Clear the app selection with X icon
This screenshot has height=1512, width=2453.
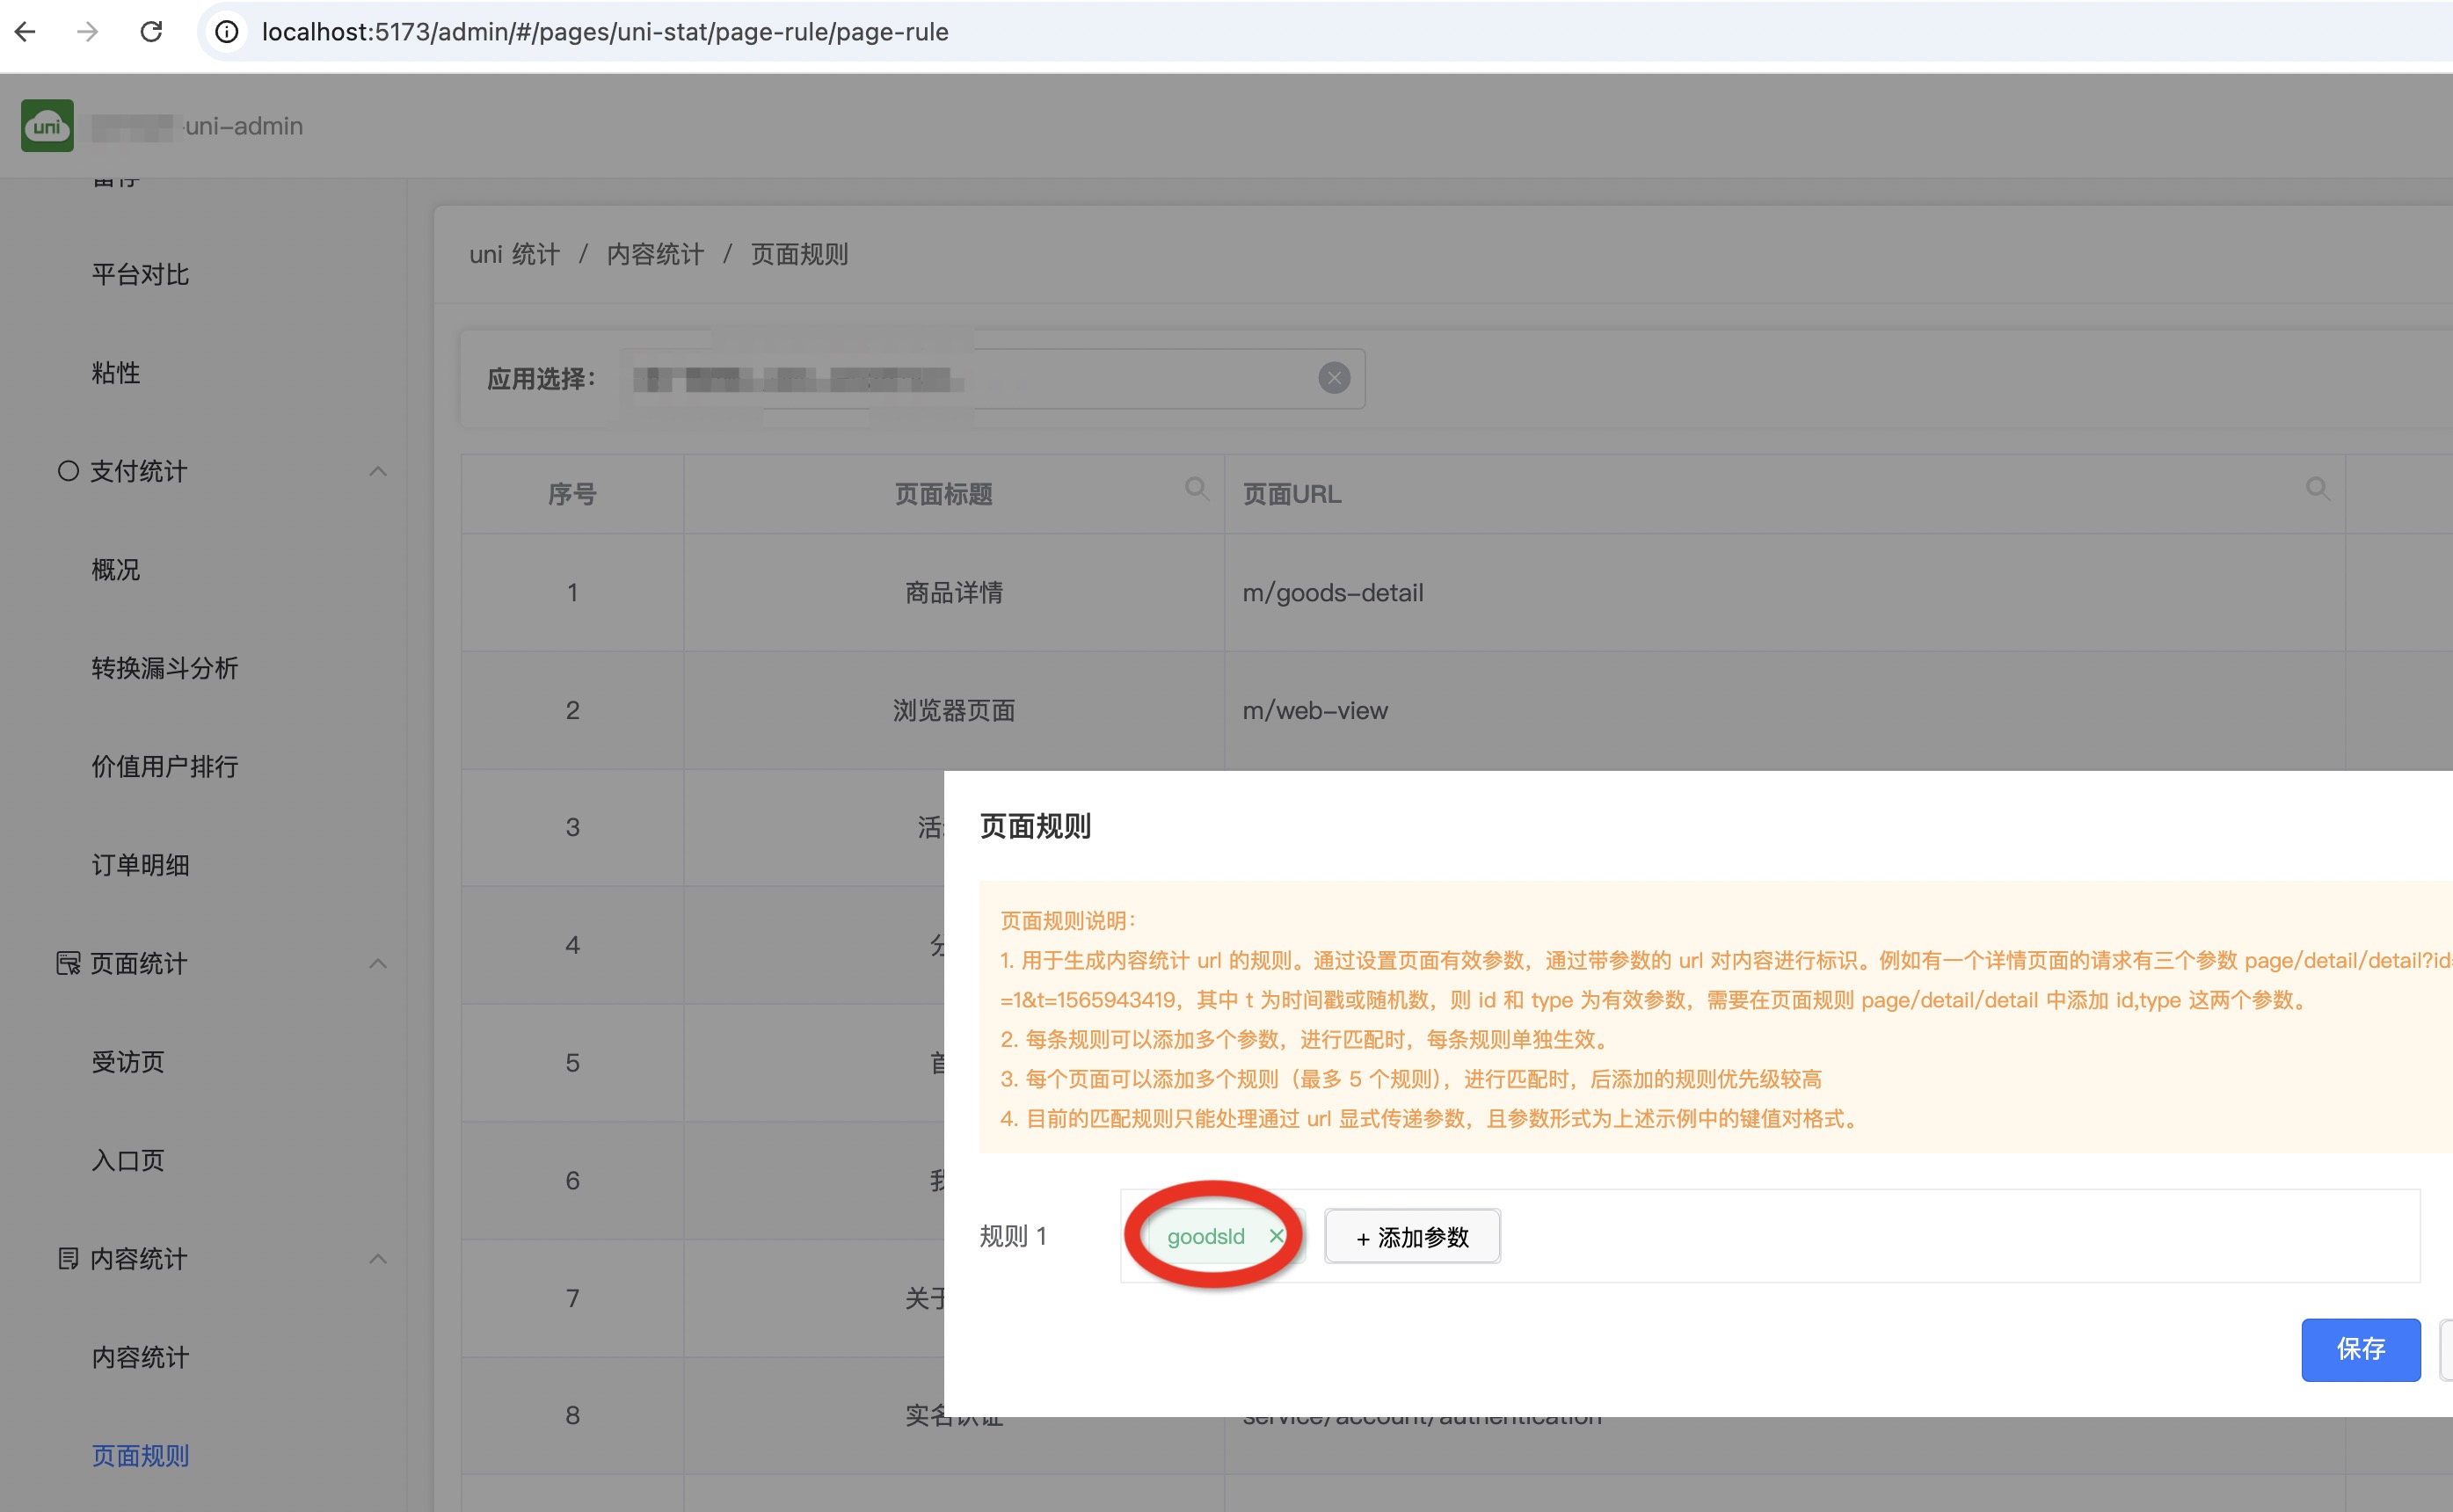pyautogui.click(x=1333, y=378)
